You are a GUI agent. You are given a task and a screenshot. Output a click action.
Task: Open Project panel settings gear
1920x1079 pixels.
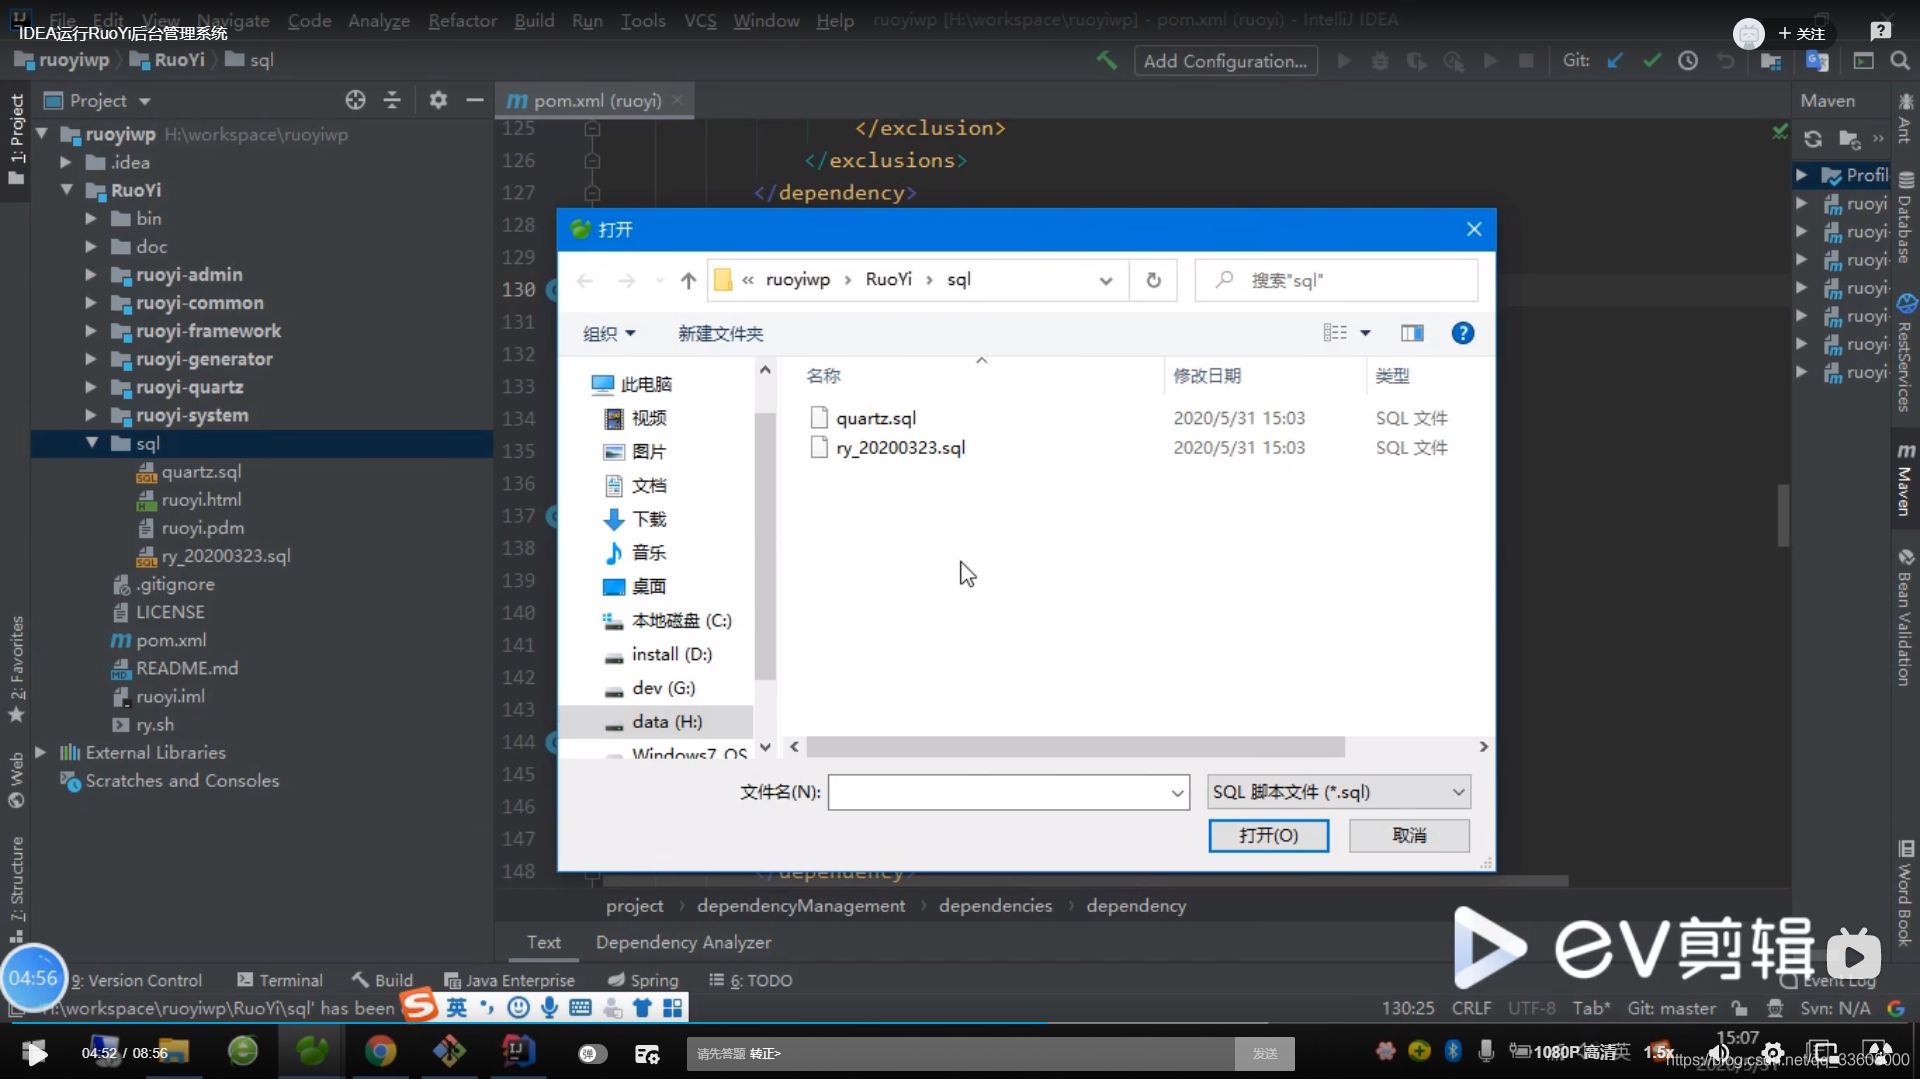coord(438,100)
